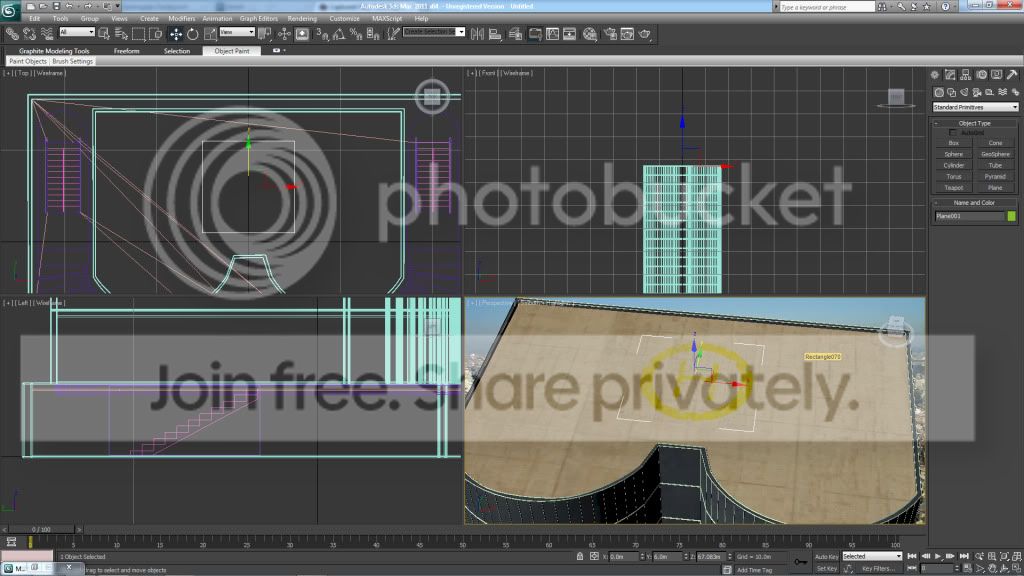Viewport: 1024px width, 576px height.
Task: Open the Hierarchy command panel tab
Action: click(x=966, y=75)
